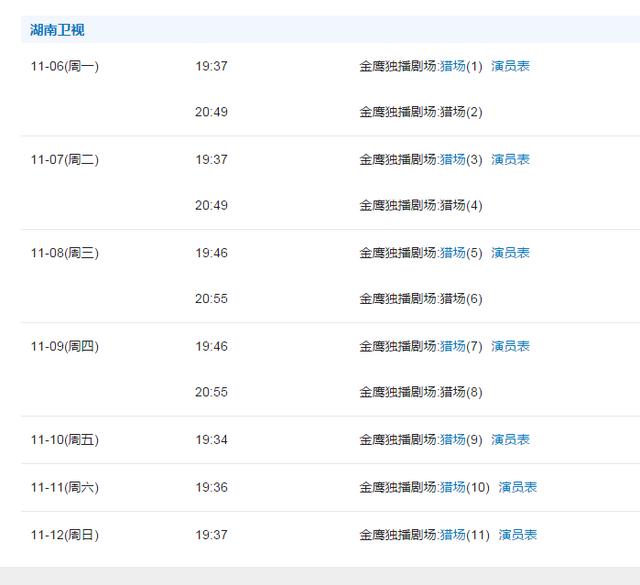Select the date 11-12(周日)
The width and height of the screenshot is (640, 585).
(65, 535)
